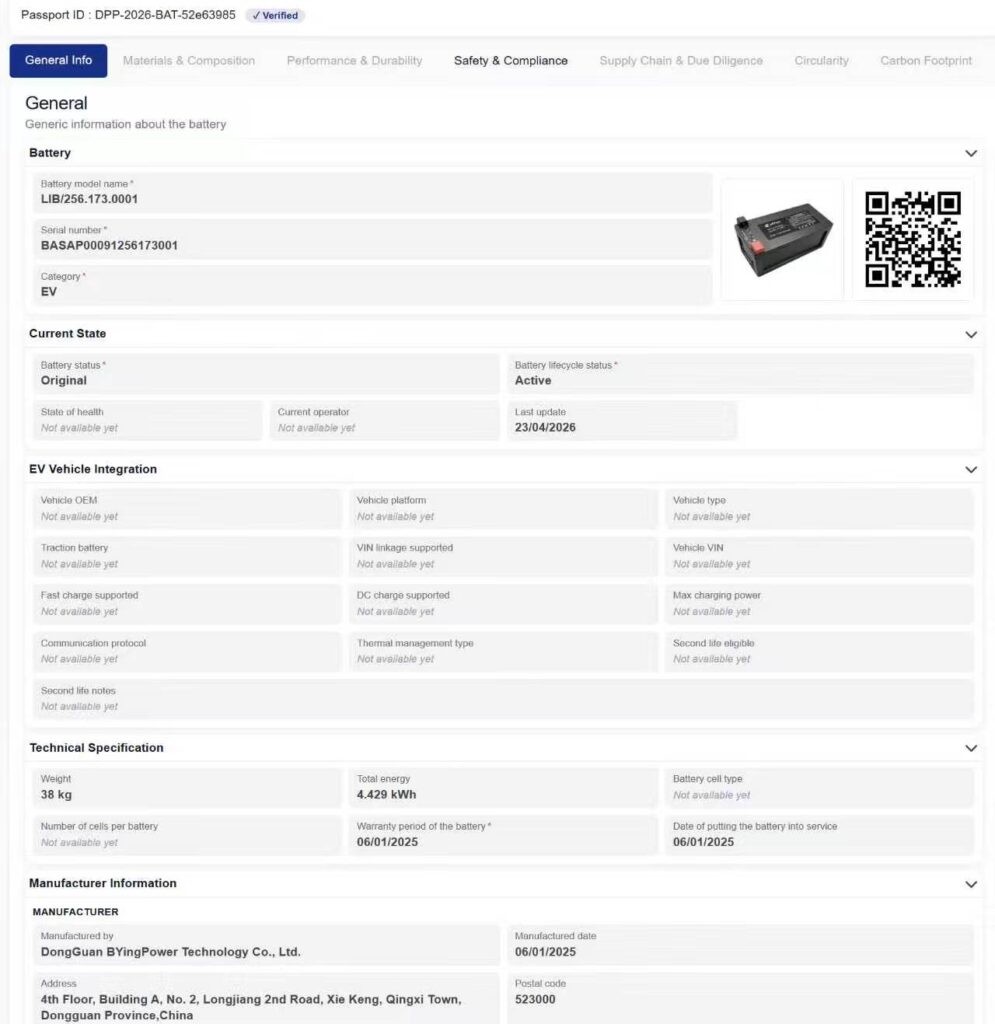The height and width of the screenshot is (1024, 995).
Task: Collapse the Current State section
Action: click(x=971, y=334)
